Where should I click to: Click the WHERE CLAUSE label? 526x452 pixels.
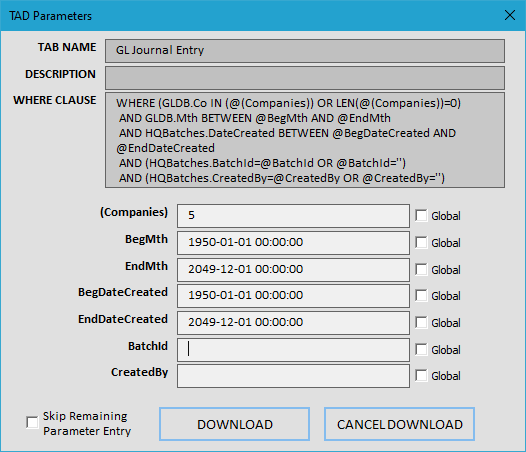(55, 100)
